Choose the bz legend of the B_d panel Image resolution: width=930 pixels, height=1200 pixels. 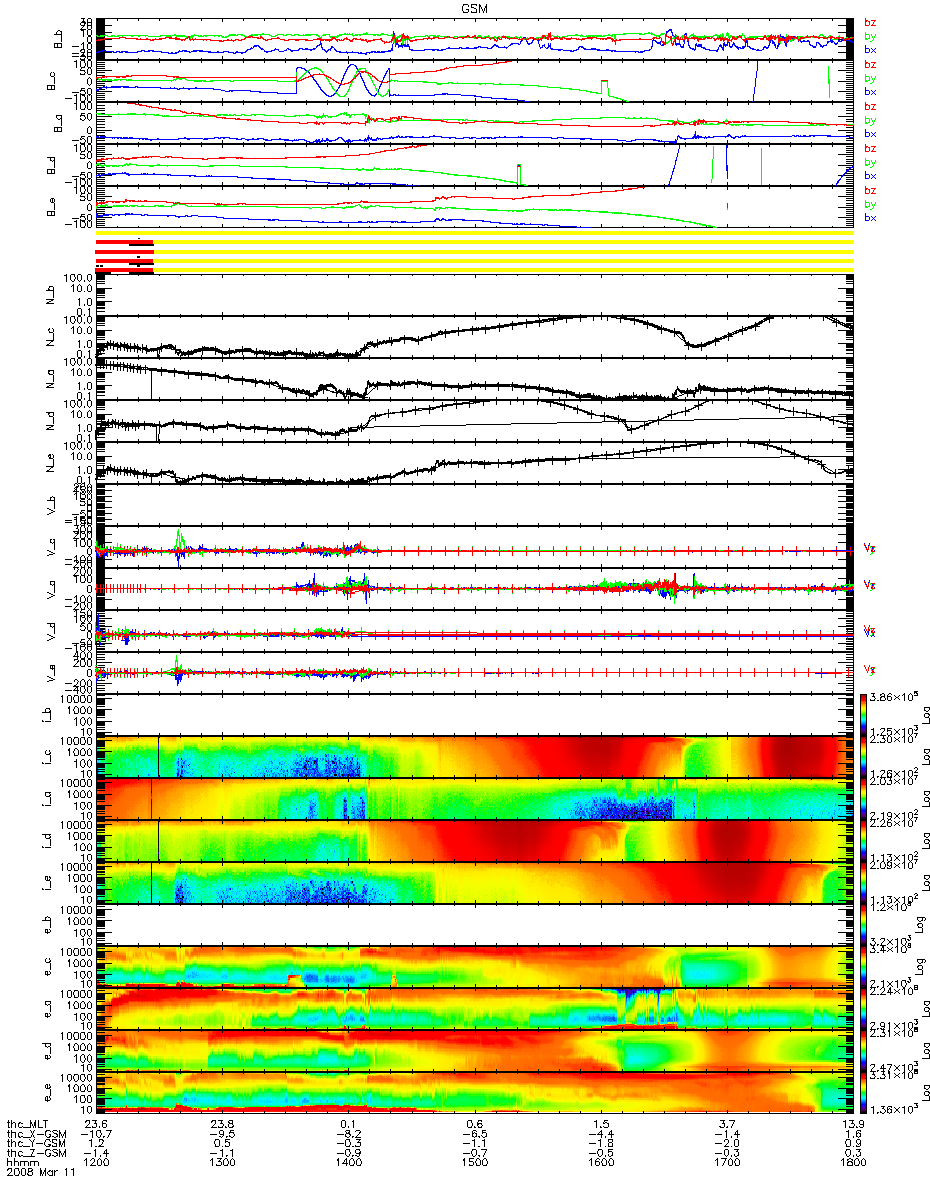(x=870, y=148)
